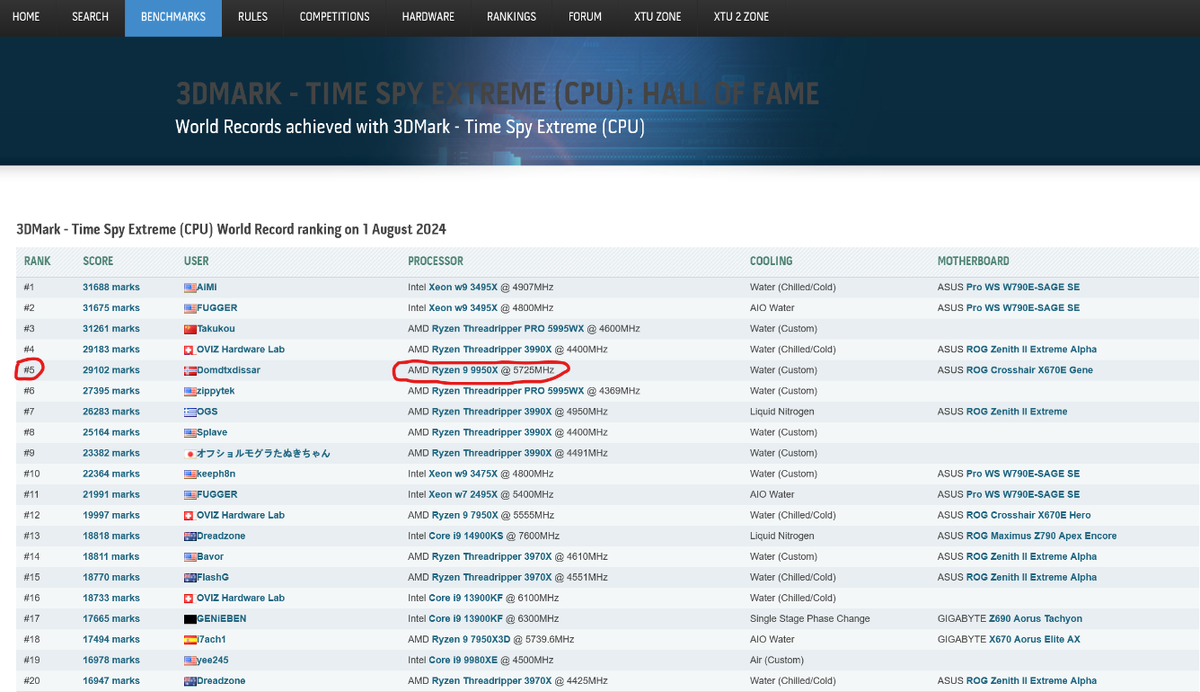The height and width of the screenshot is (692, 1200).
Task: Open the 29102 marks score link
Action: (111, 370)
